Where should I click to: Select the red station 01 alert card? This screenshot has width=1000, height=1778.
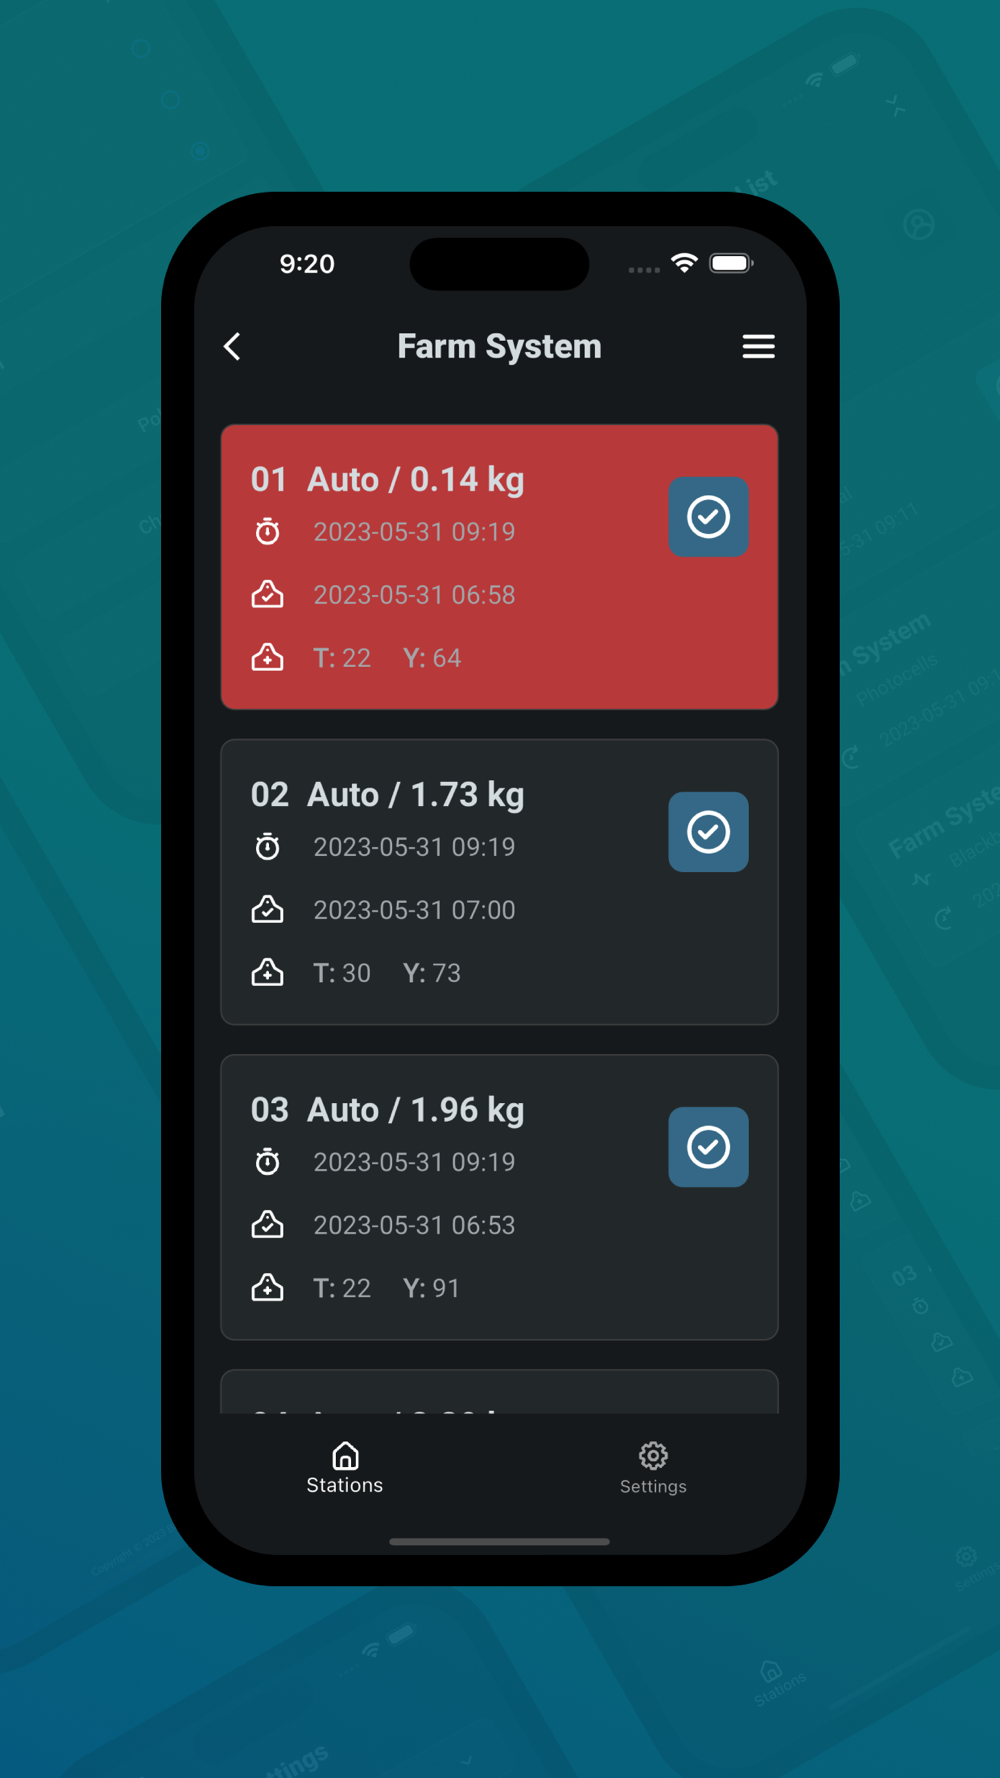(x=499, y=567)
